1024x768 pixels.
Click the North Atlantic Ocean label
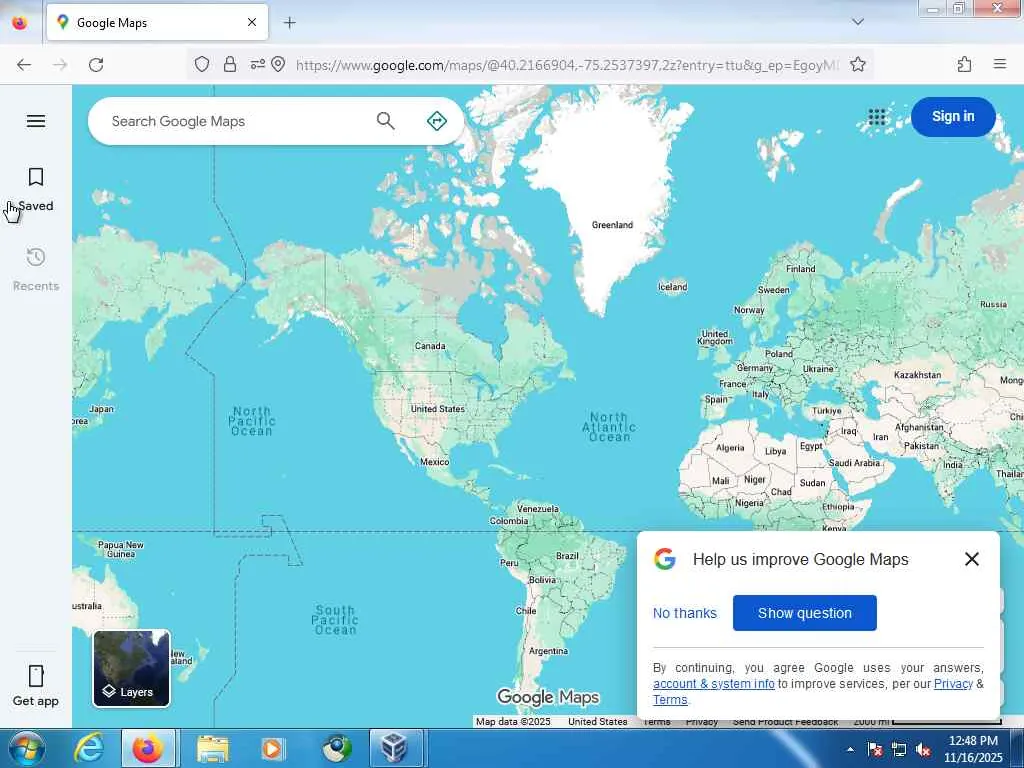(x=609, y=427)
